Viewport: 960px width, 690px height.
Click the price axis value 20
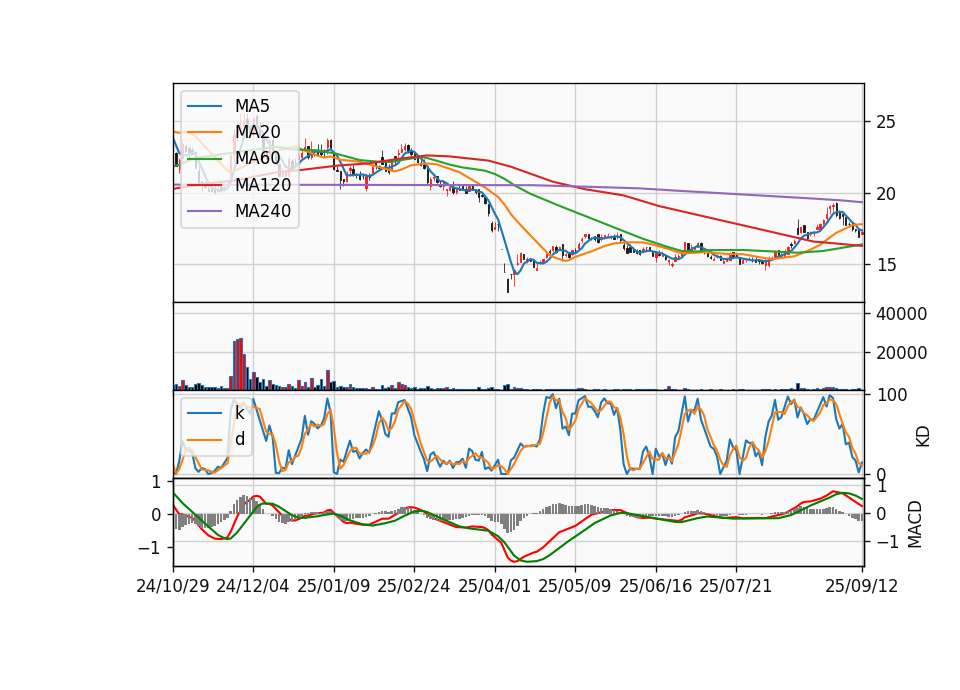[886, 194]
